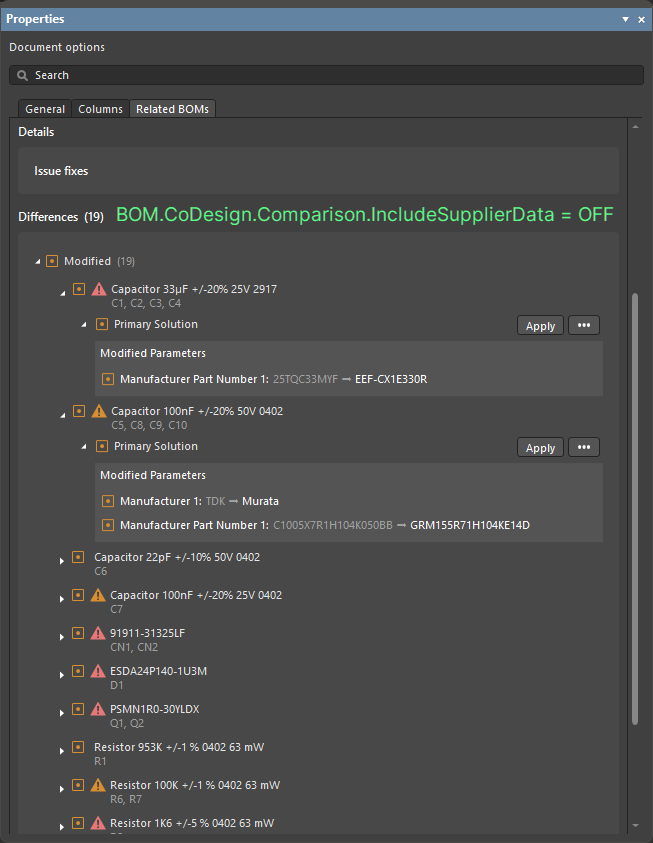This screenshot has height=843, width=653.
Task: Apply Primary Solution for Capacitor 33µF
Action: point(540,326)
